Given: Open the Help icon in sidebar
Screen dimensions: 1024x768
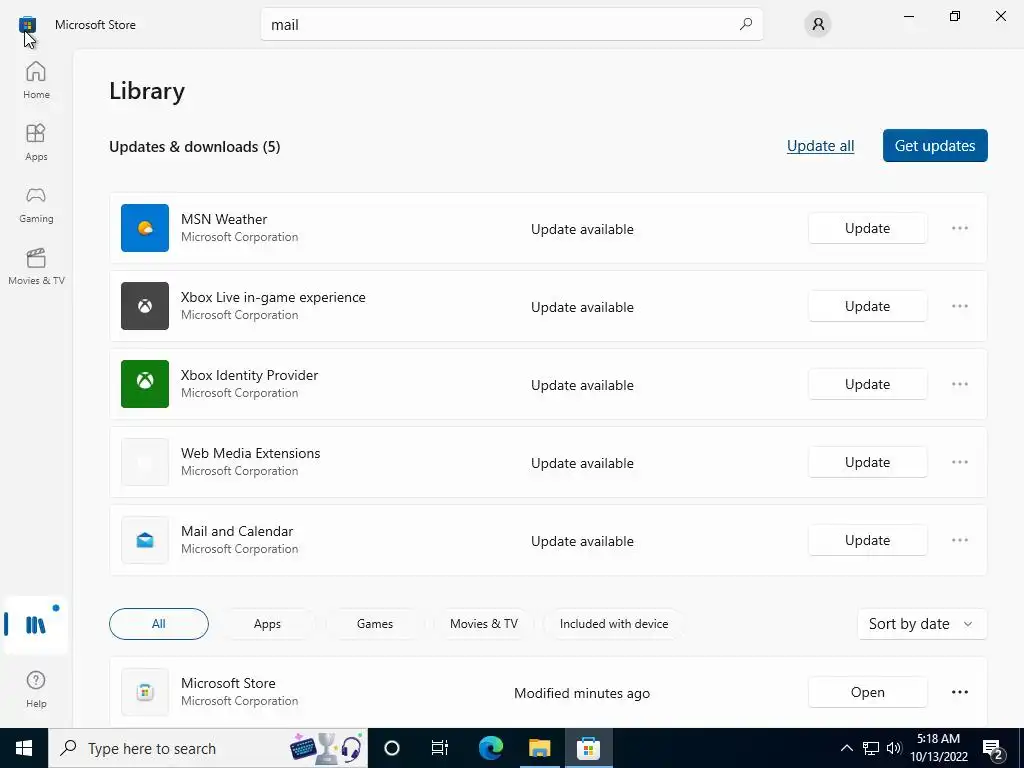Looking at the screenshot, I should (x=36, y=689).
